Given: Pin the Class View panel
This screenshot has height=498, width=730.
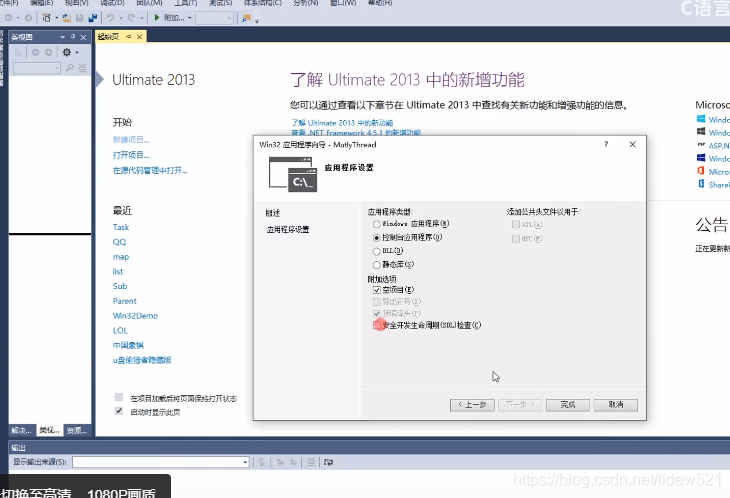Looking at the screenshot, I should point(73,37).
